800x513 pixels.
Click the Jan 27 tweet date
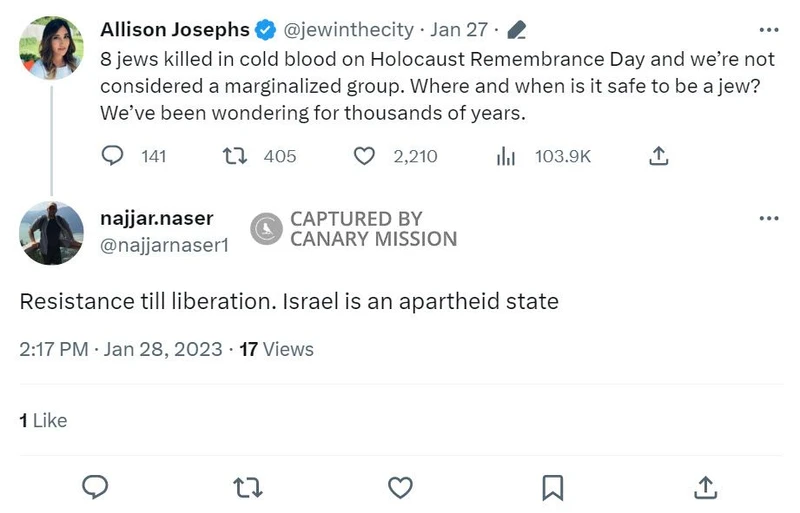point(458,30)
